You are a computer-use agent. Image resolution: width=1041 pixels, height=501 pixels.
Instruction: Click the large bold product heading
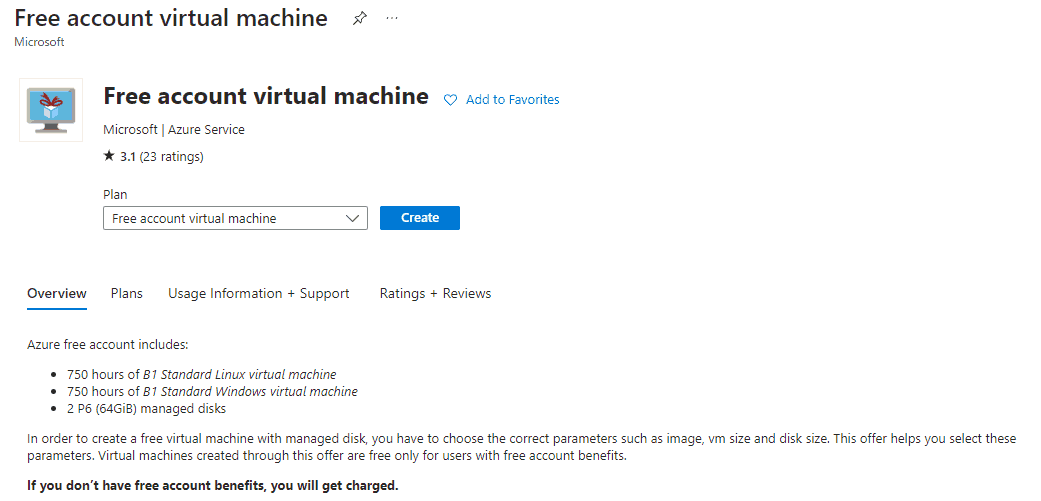click(266, 96)
